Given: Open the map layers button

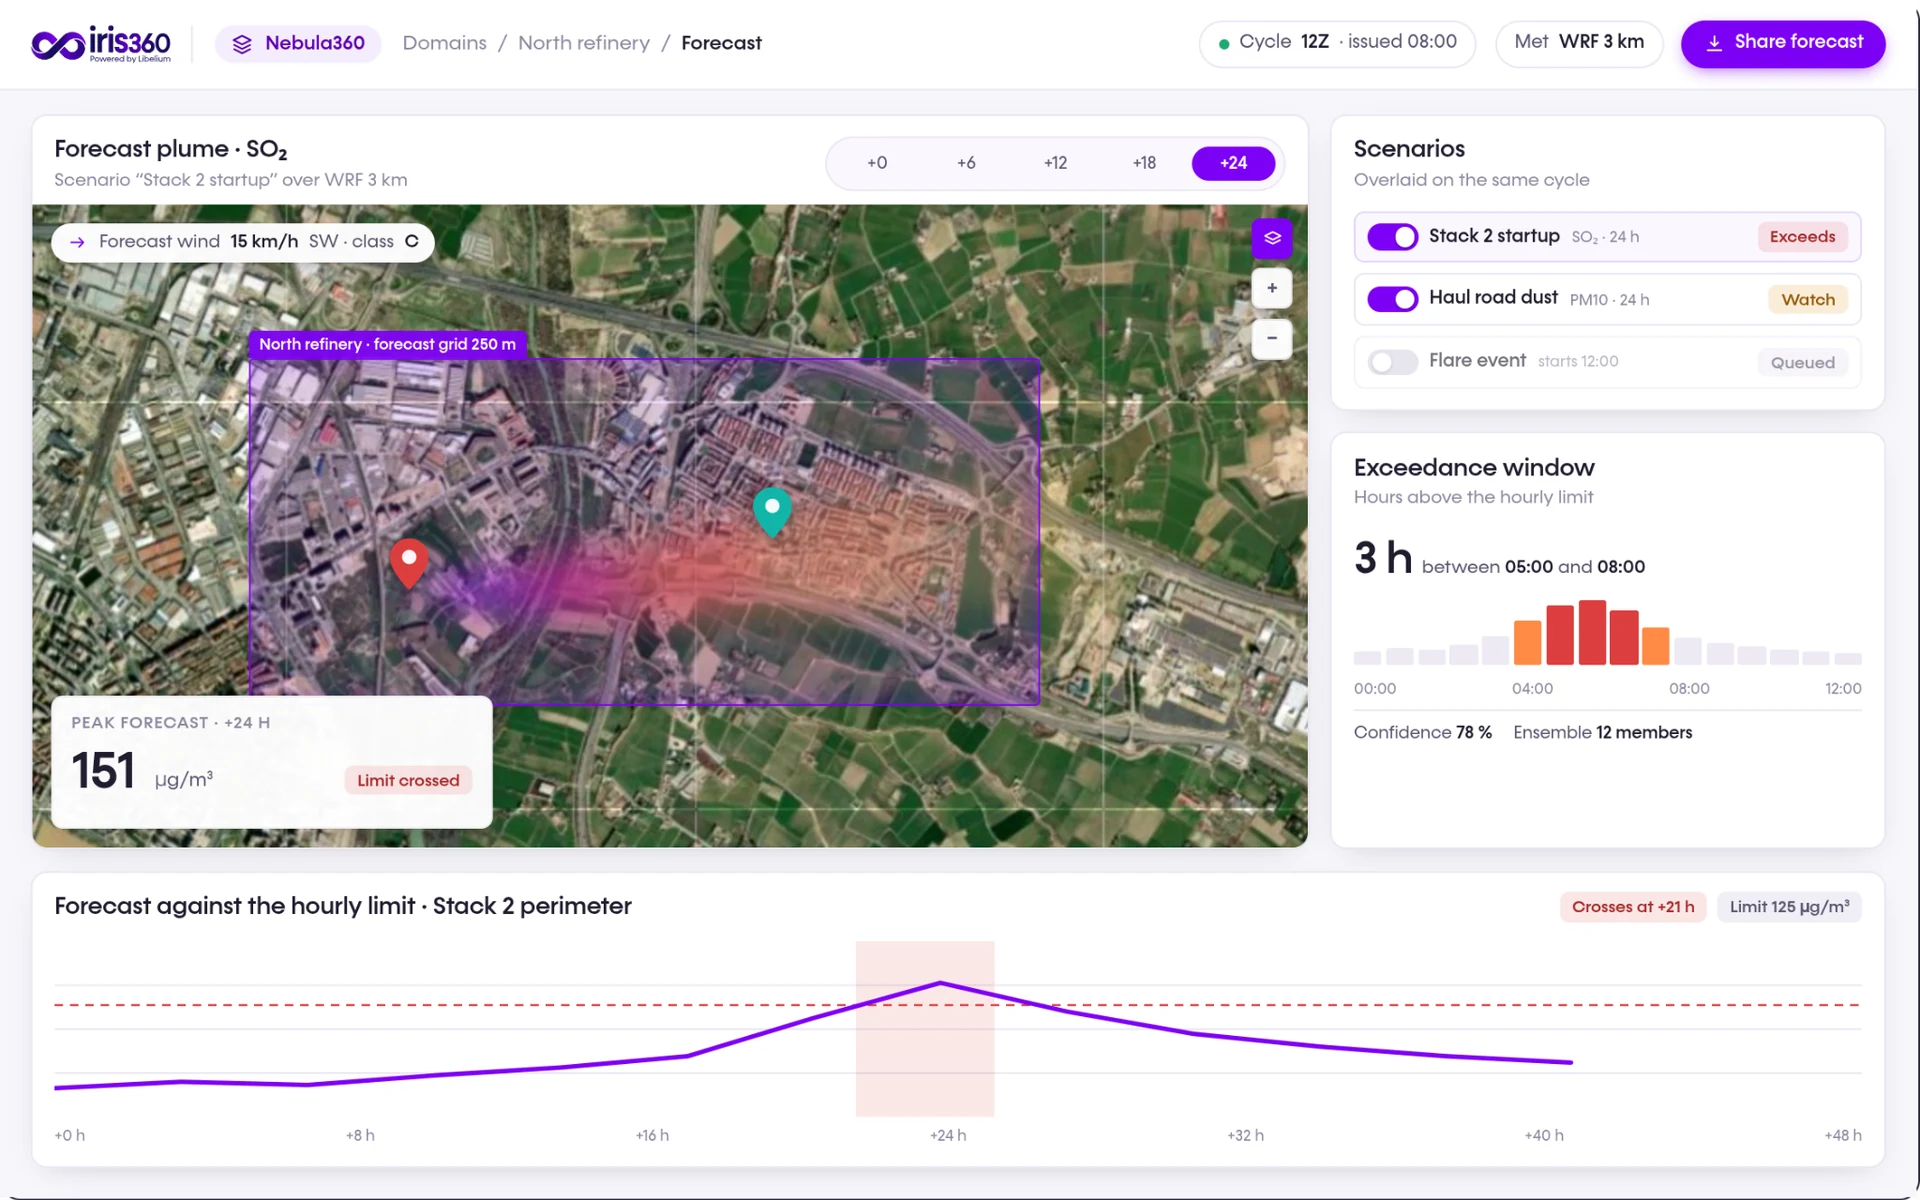Looking at the screenshot, I should 1272,238.
